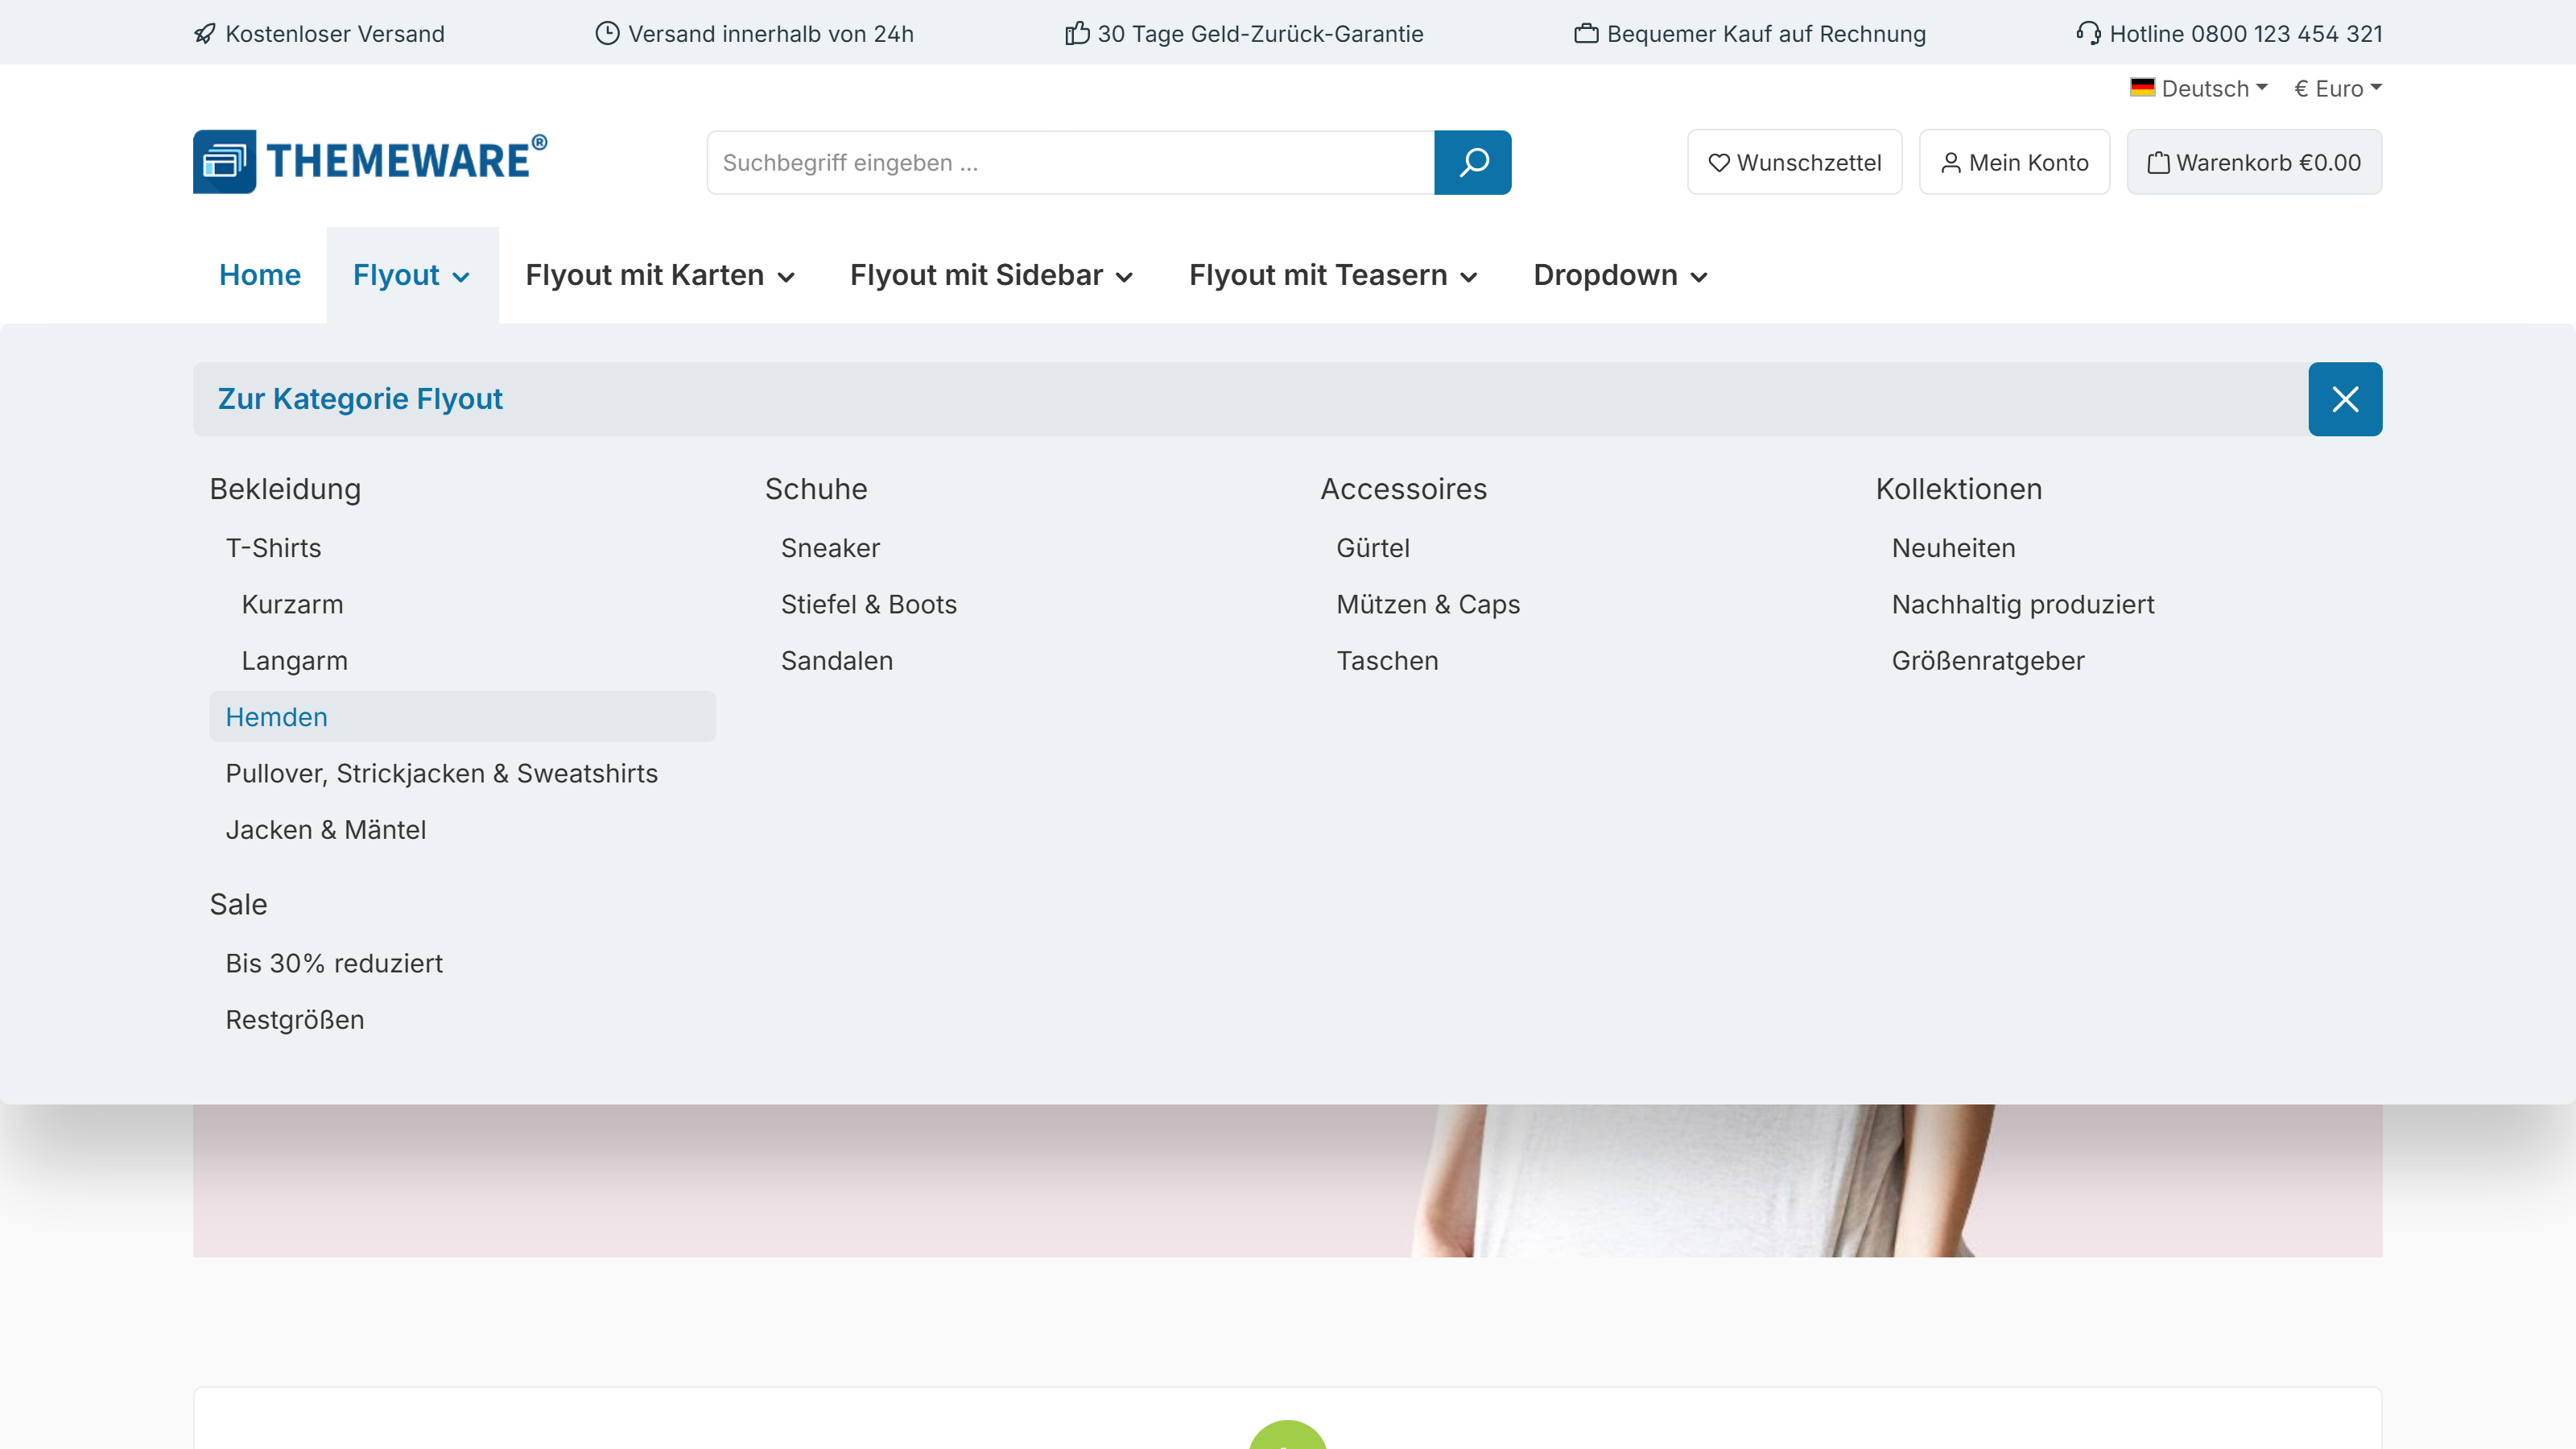This screenshot has height=1449, width=2576.
Task: Select Jacken & Mäntel
Action: click(325, 830)
